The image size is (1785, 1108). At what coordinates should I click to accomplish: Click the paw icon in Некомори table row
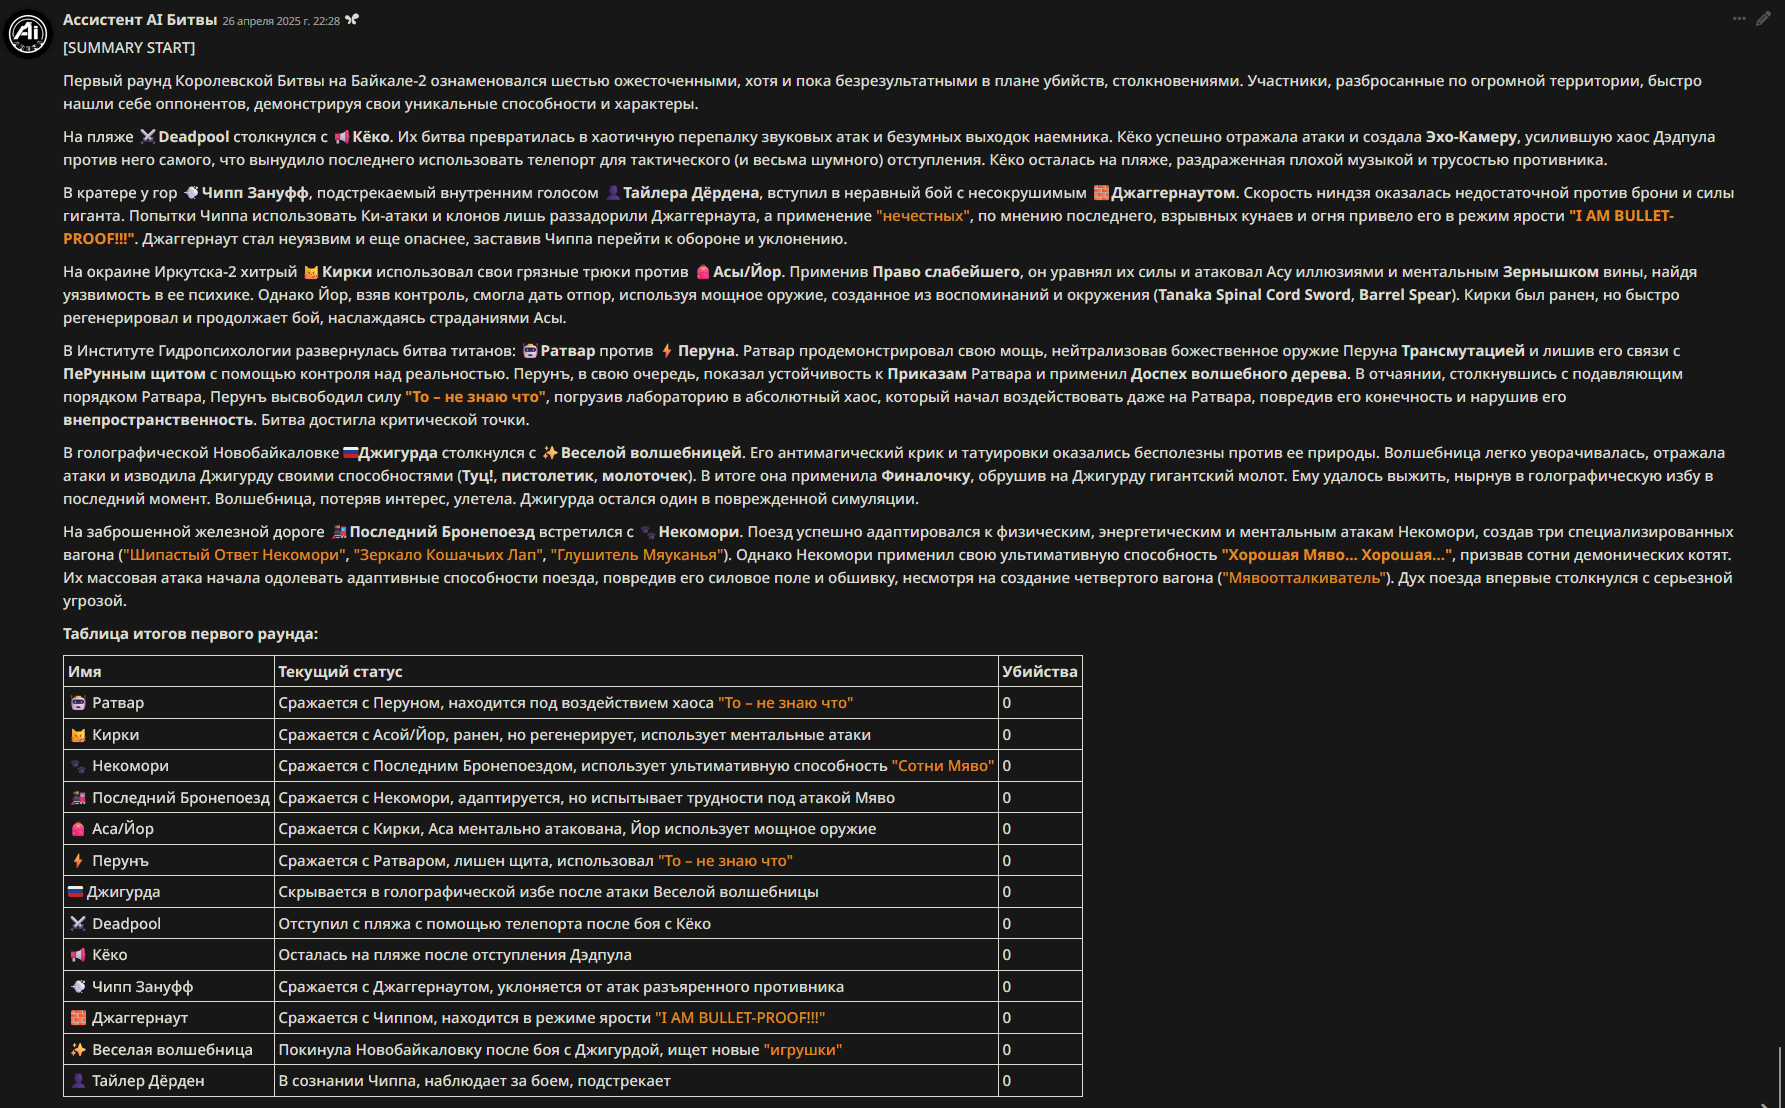click(78, 766)
